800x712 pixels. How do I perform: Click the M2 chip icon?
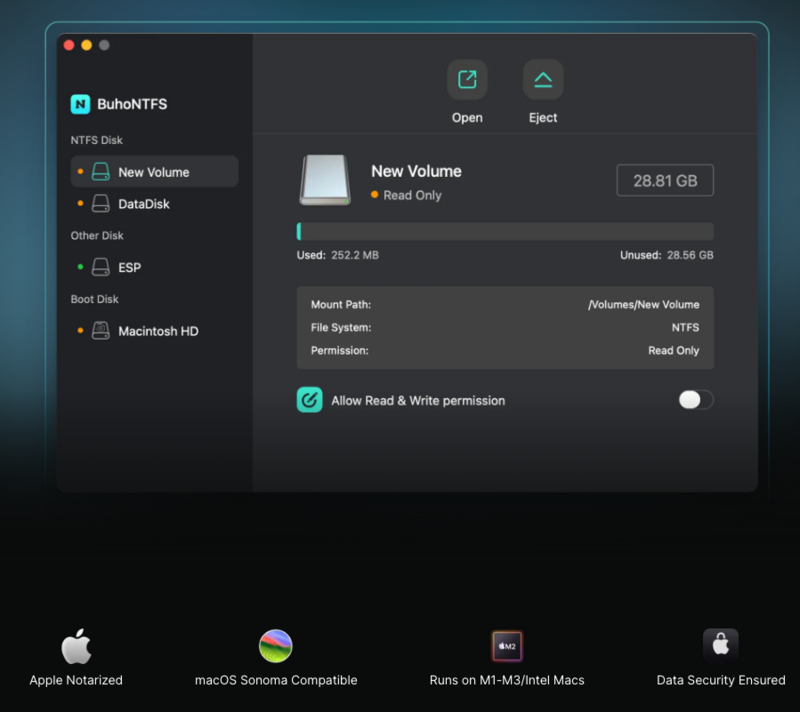tap(507, 647)
